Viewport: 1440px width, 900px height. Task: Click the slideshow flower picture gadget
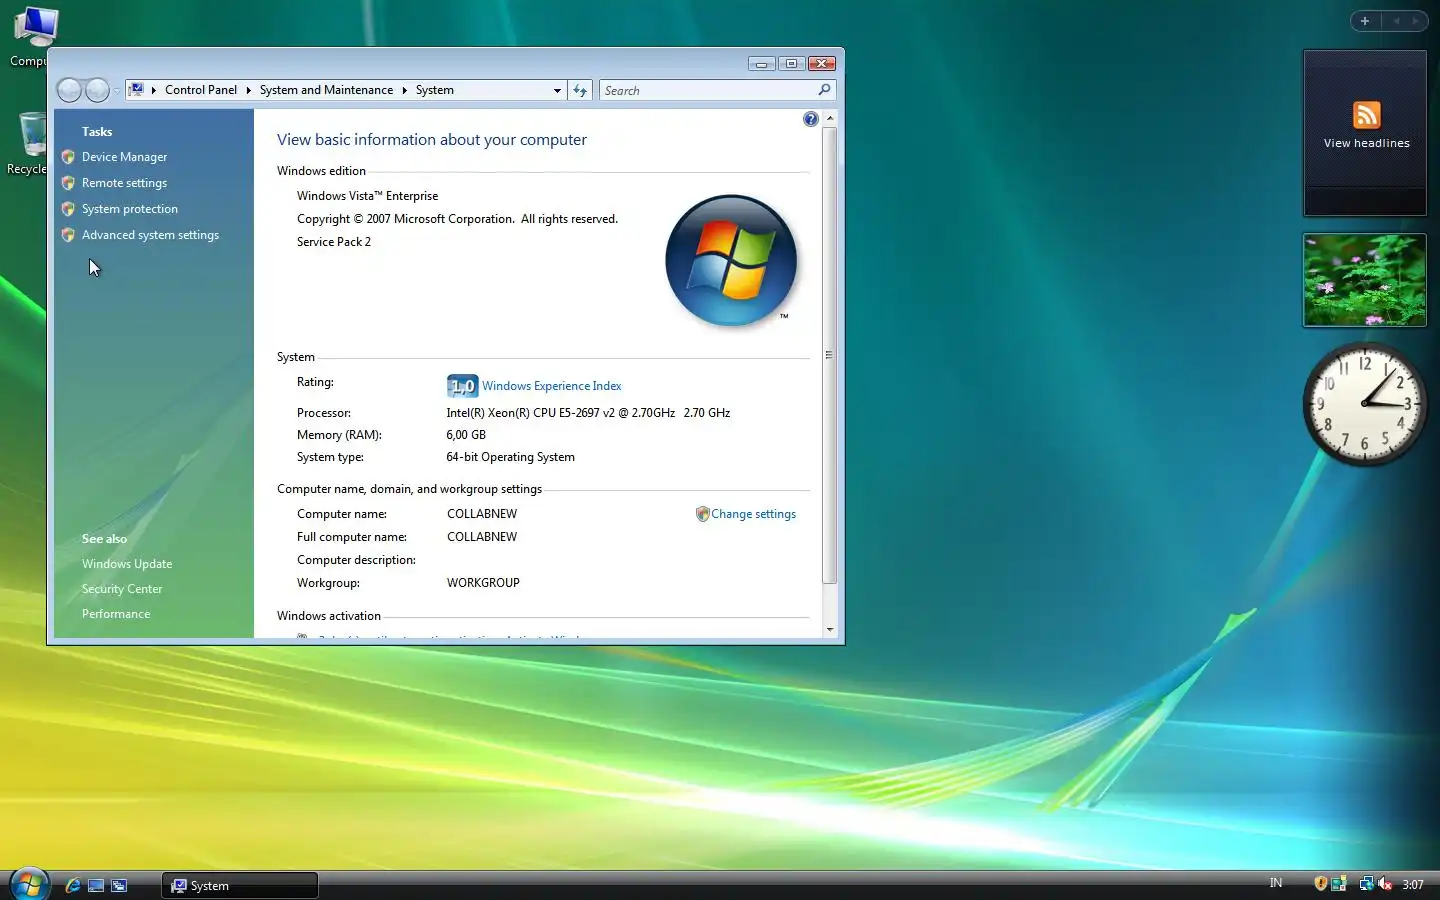pyautogui.click(x=1365, y=280)
